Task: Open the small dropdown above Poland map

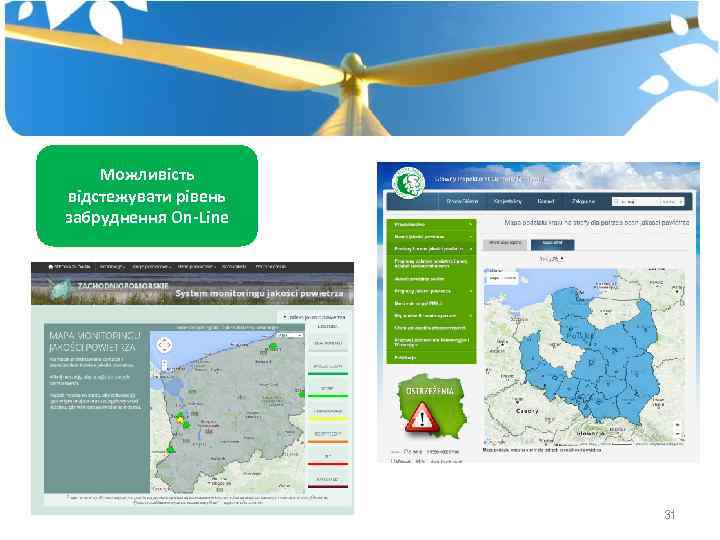Action: point(551,259)
